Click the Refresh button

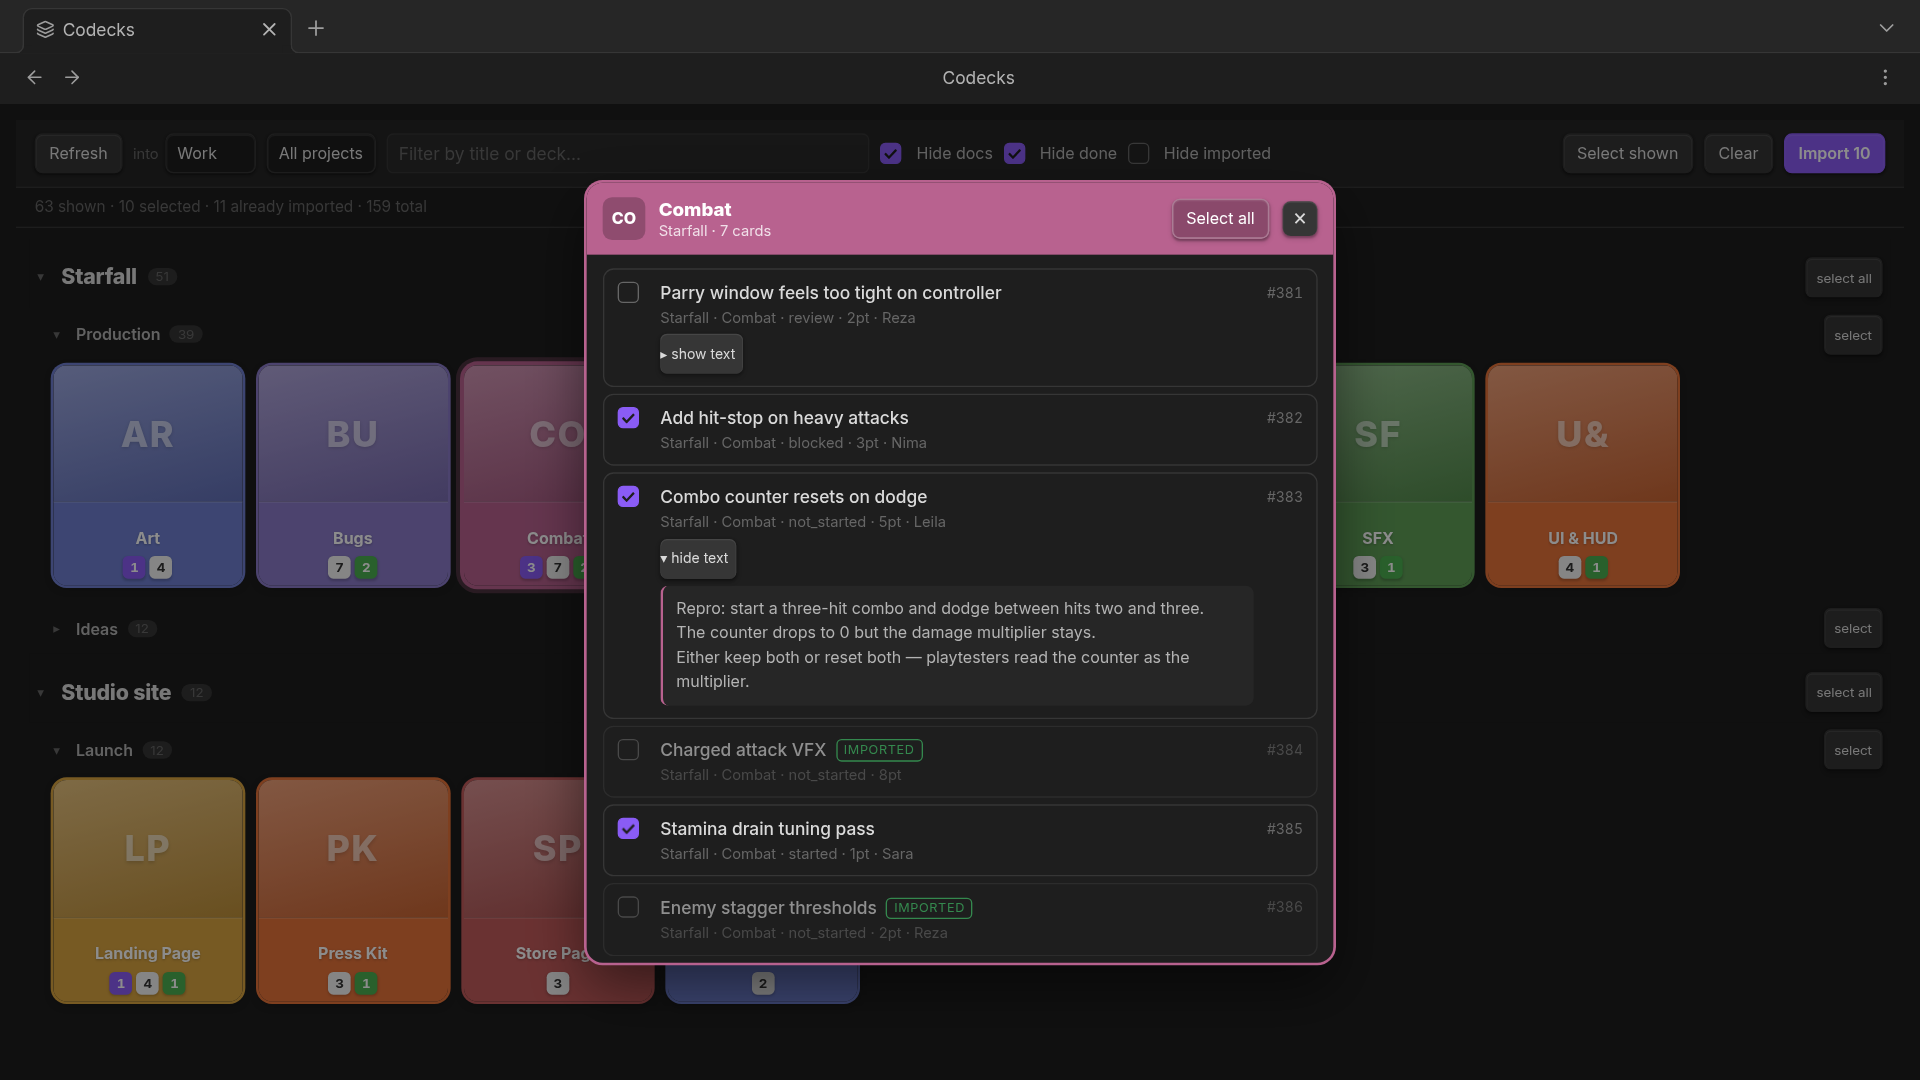point(78,153)
